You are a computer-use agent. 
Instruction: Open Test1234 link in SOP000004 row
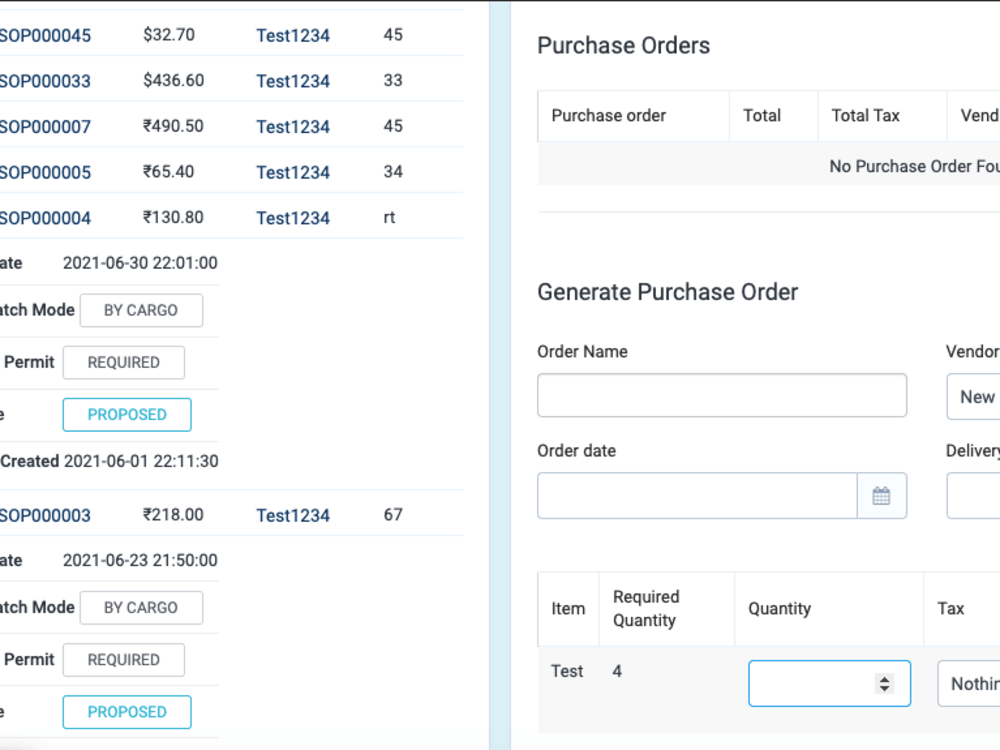293,218
